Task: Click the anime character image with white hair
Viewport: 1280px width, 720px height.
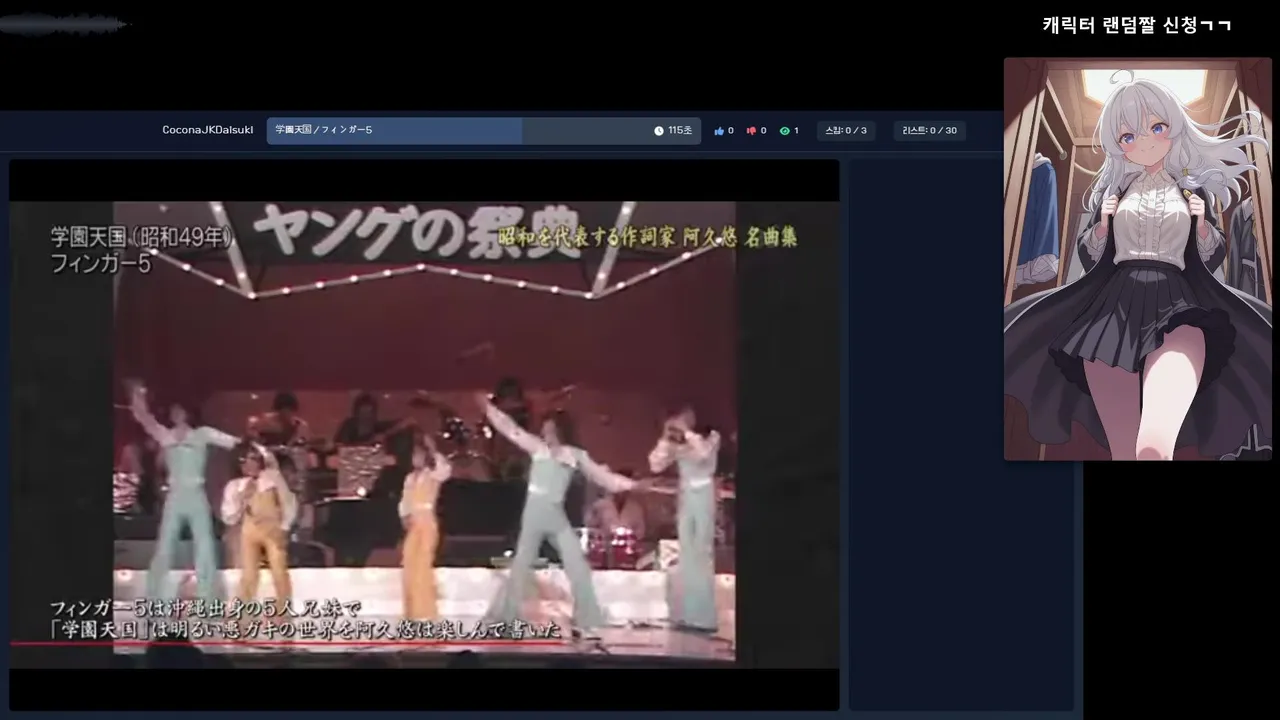Action: click(1137, 259)
